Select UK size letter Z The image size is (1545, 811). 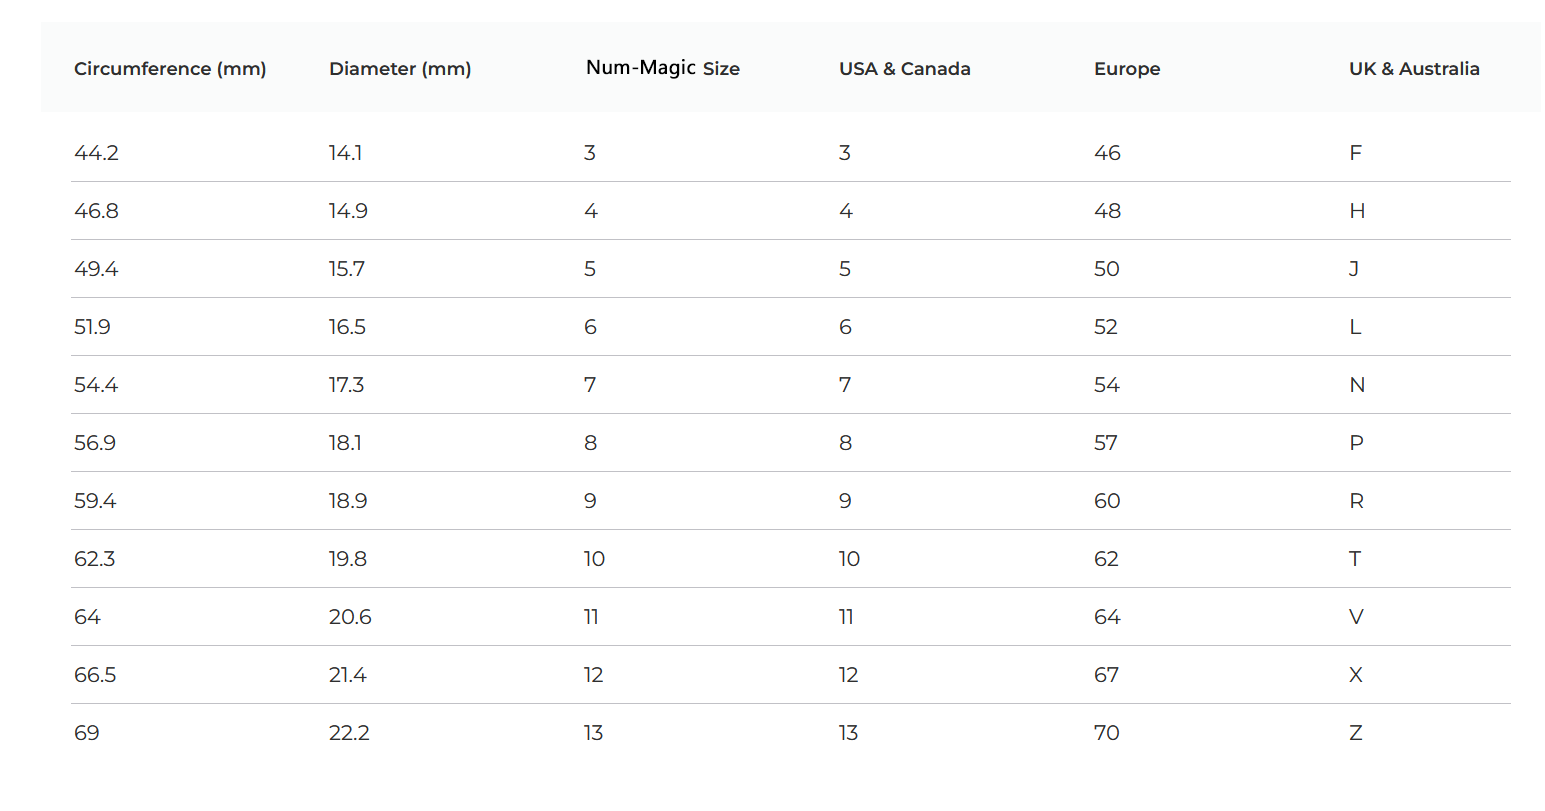click(1355, 733)
